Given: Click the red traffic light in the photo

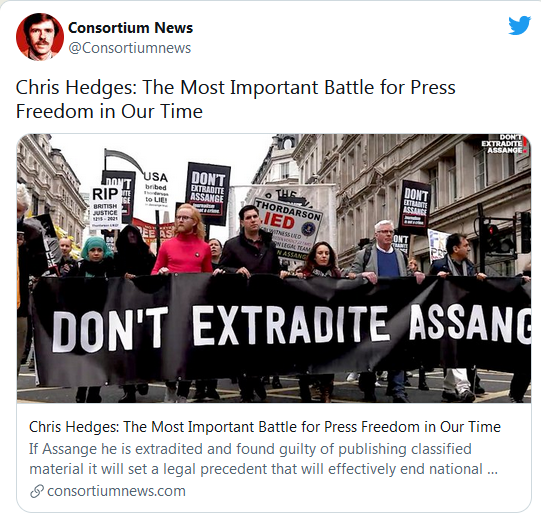Looking at the screenshot, I should point(492,229).
